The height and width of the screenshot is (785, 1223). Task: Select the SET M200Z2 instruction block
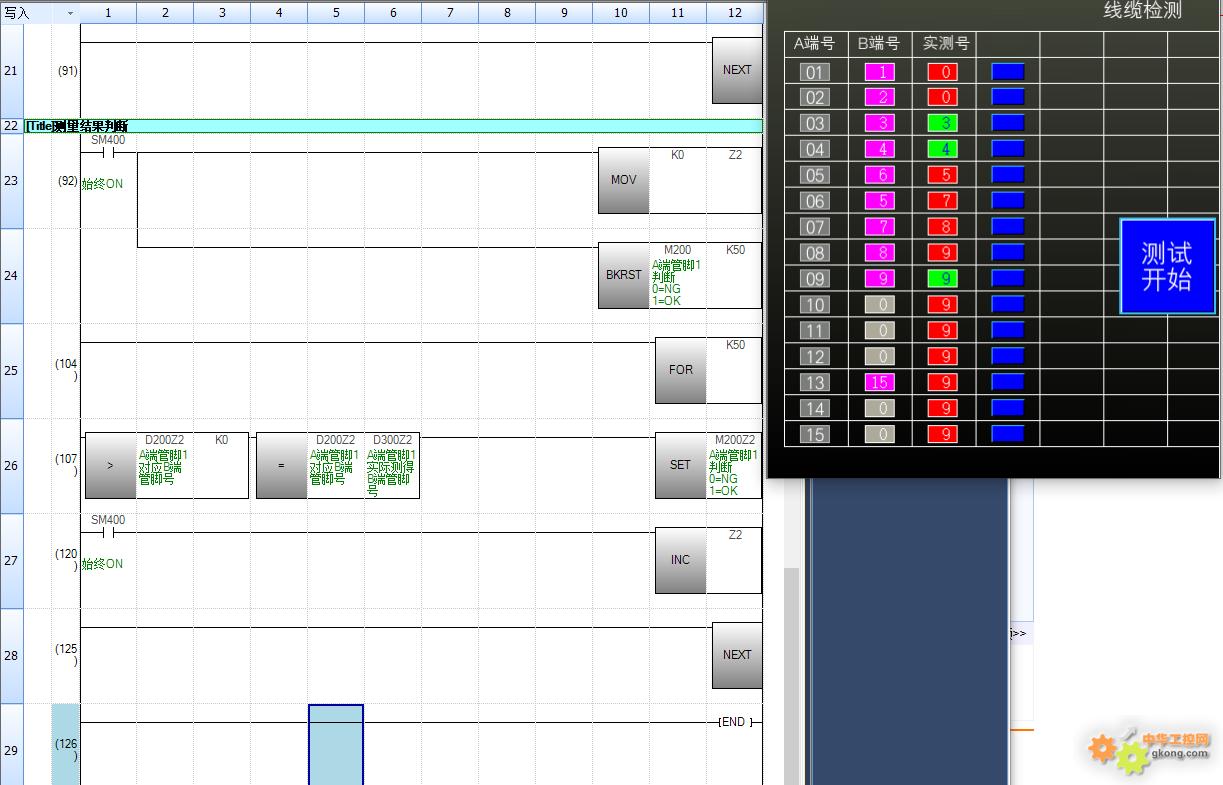(x=680, y=465)
